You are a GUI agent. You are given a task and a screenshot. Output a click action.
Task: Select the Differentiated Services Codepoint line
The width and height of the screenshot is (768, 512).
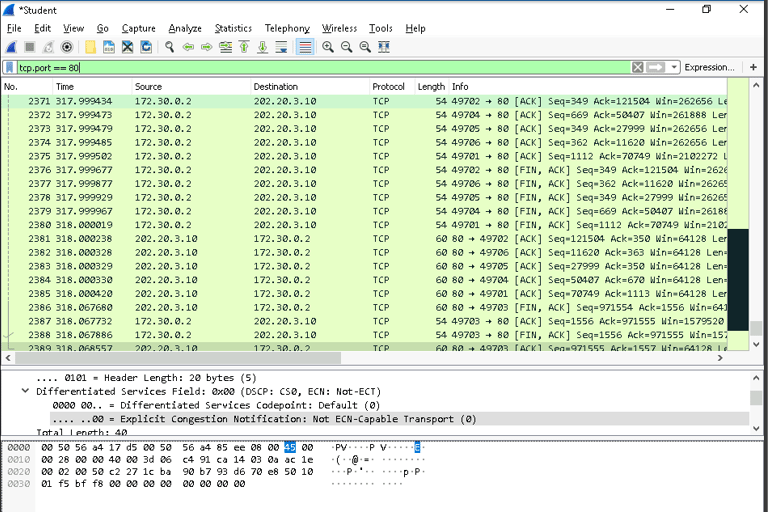[x=216, y=405]
